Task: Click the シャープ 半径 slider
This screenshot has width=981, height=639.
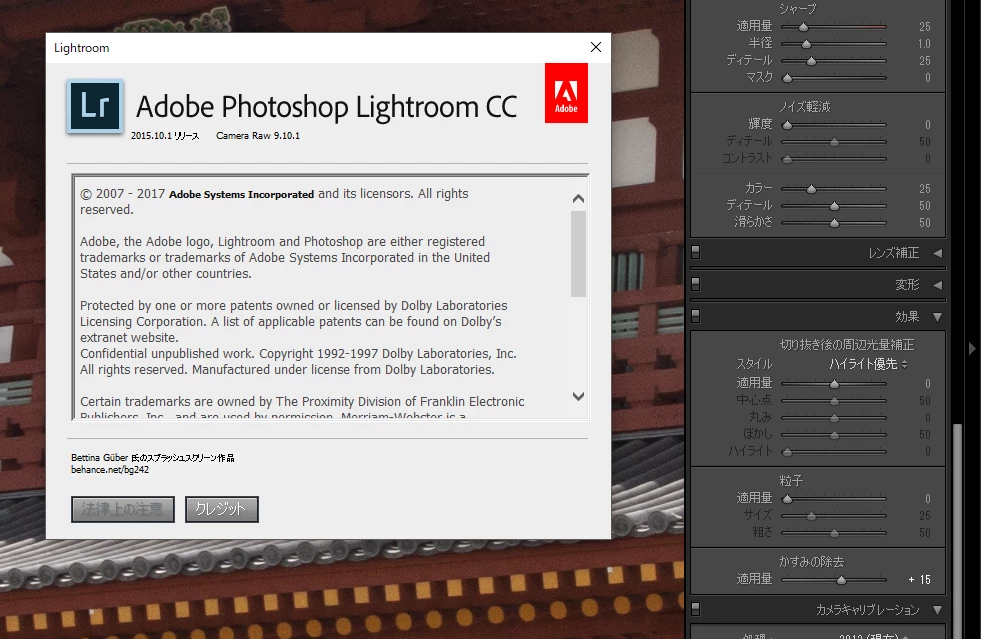Action: tap(834, 44)
